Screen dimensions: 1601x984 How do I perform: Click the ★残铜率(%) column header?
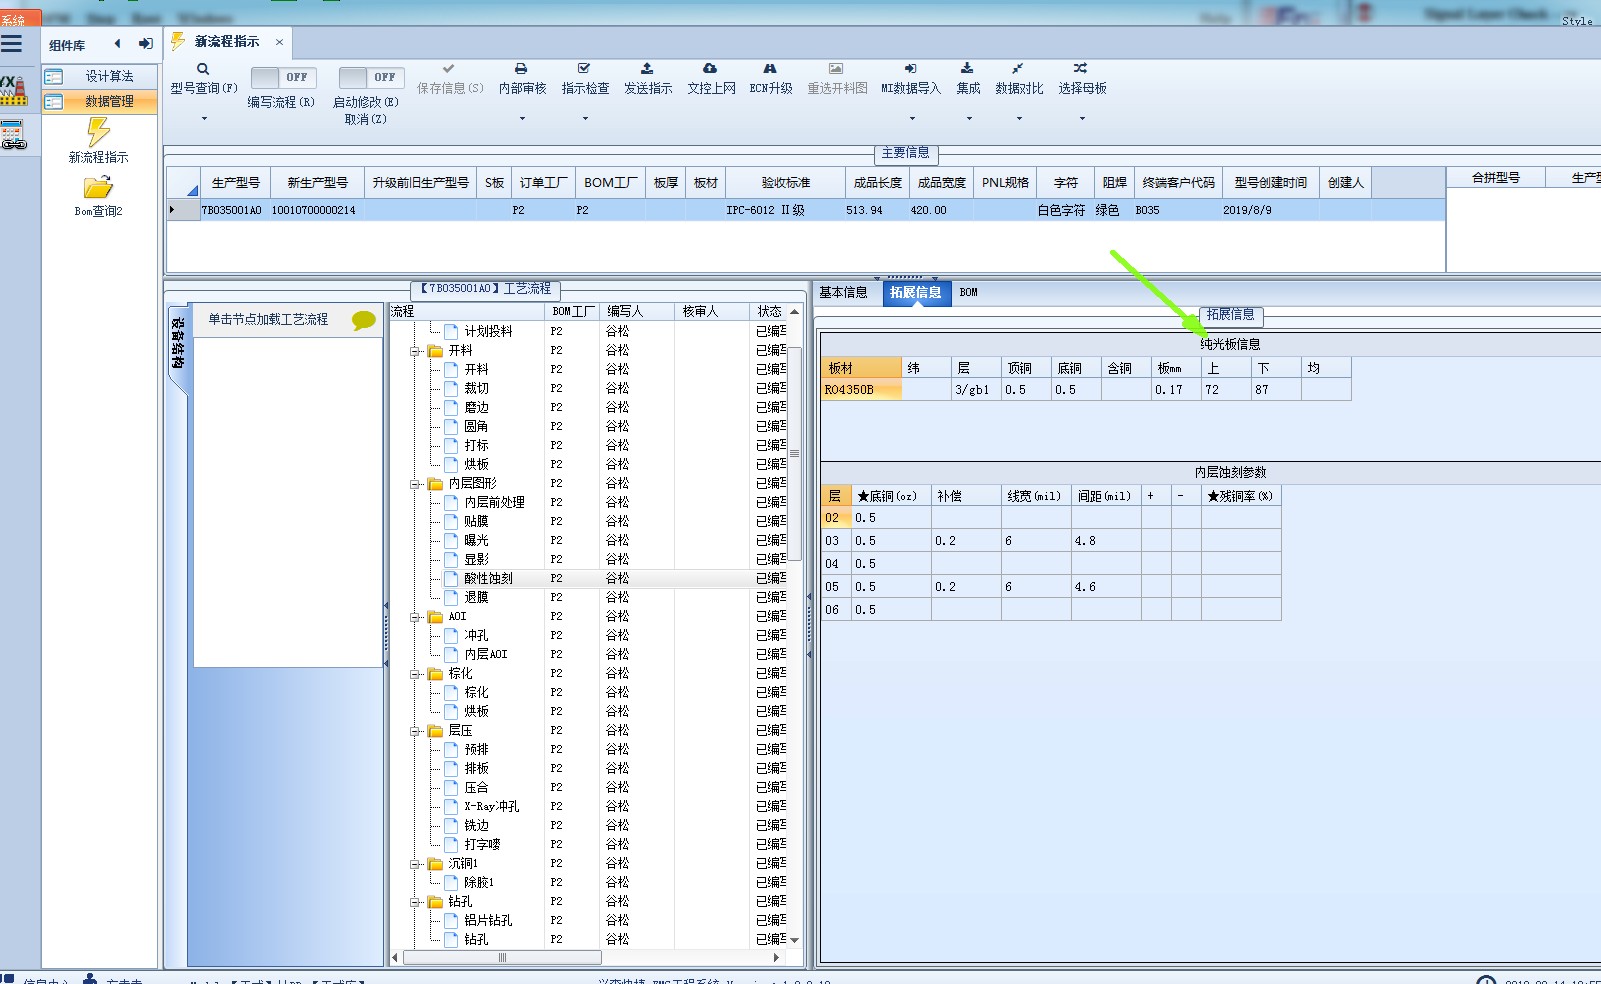tap(1240, 496)
